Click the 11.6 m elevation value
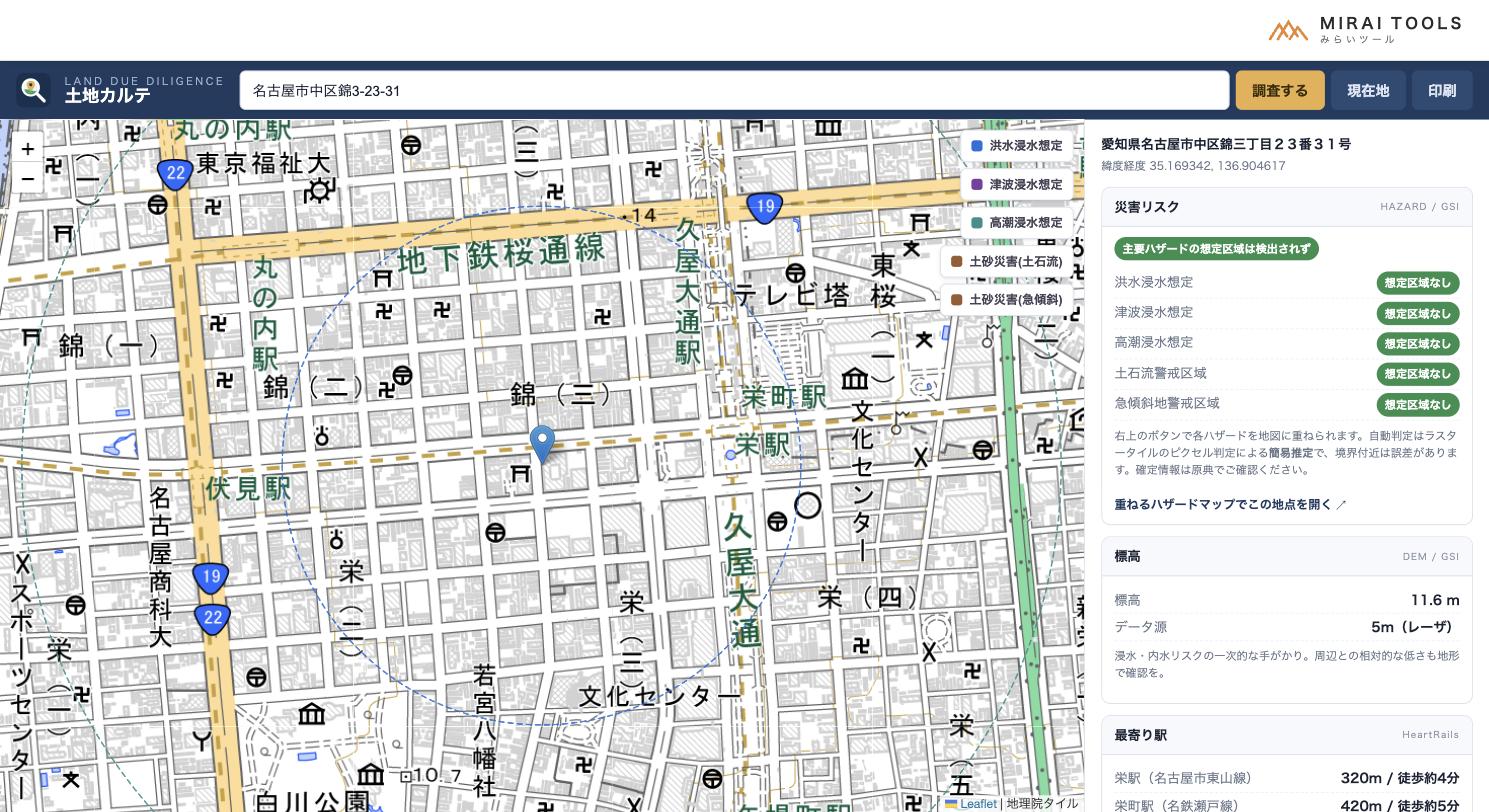The width and height of the screenshot is (1489, 812). [x=1435, y=600]
